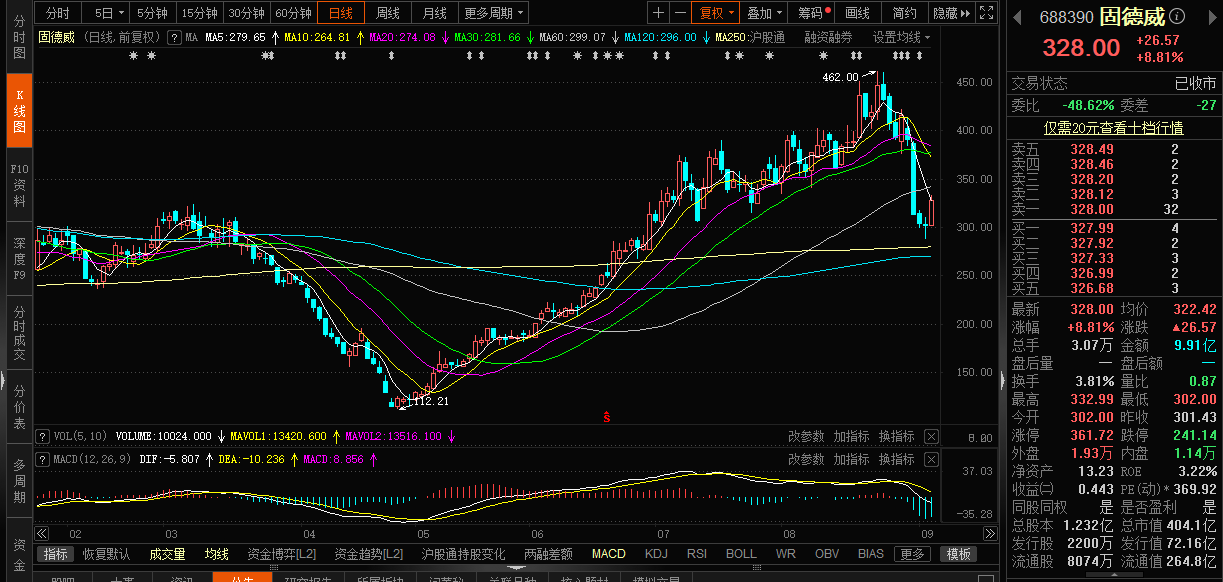1223x582 pixels.
Task: Click the MA help question mark icon
Action: tap(173, 37)
